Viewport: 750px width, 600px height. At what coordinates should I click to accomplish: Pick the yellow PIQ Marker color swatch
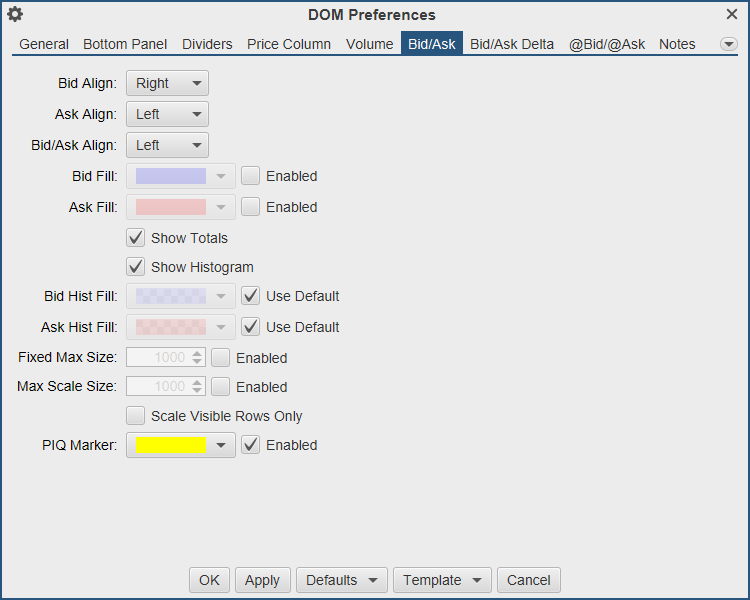click(x=171, y=445)
